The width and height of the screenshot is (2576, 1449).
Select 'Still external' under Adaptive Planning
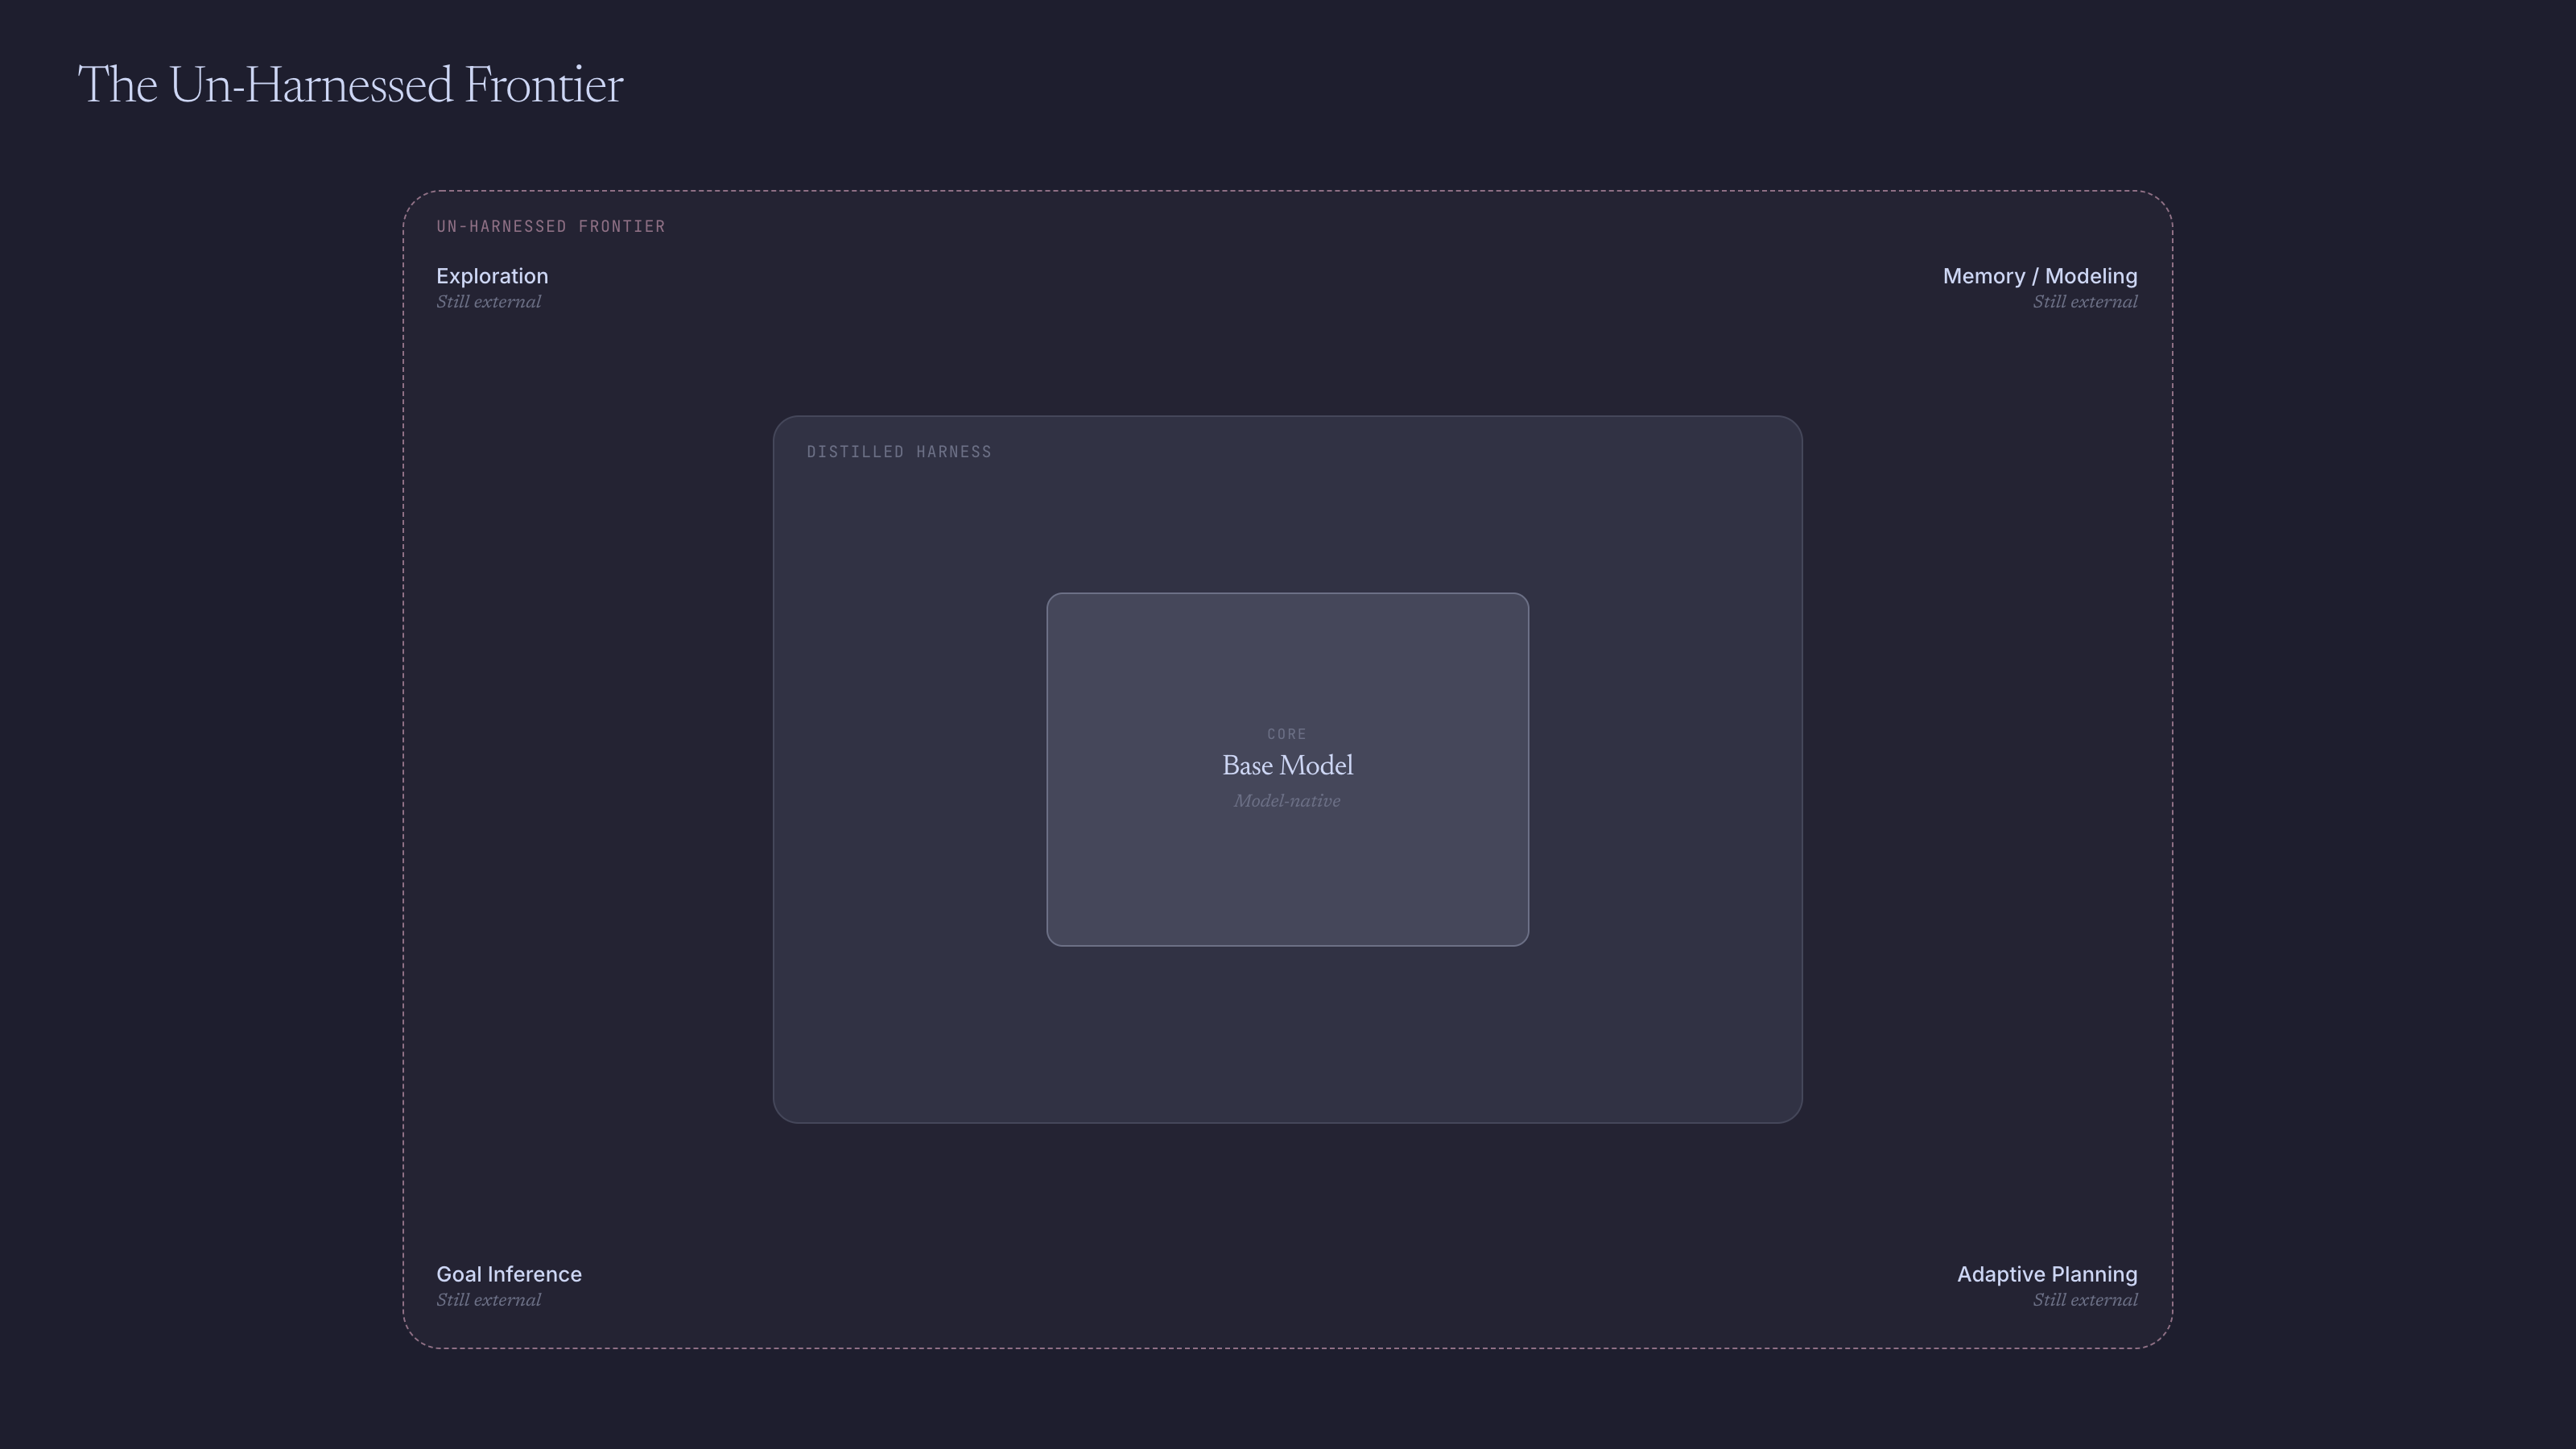pyautogui.click(x=2084, y=1300)
